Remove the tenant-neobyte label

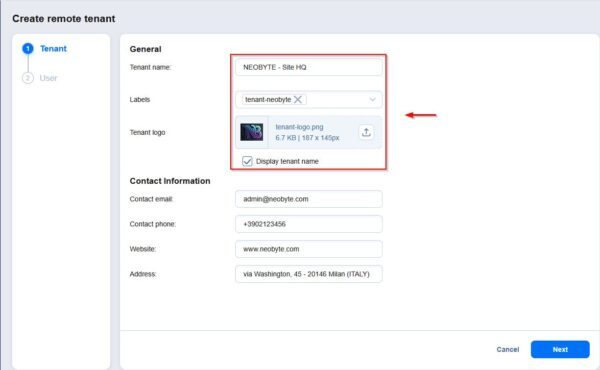(298, 99)
